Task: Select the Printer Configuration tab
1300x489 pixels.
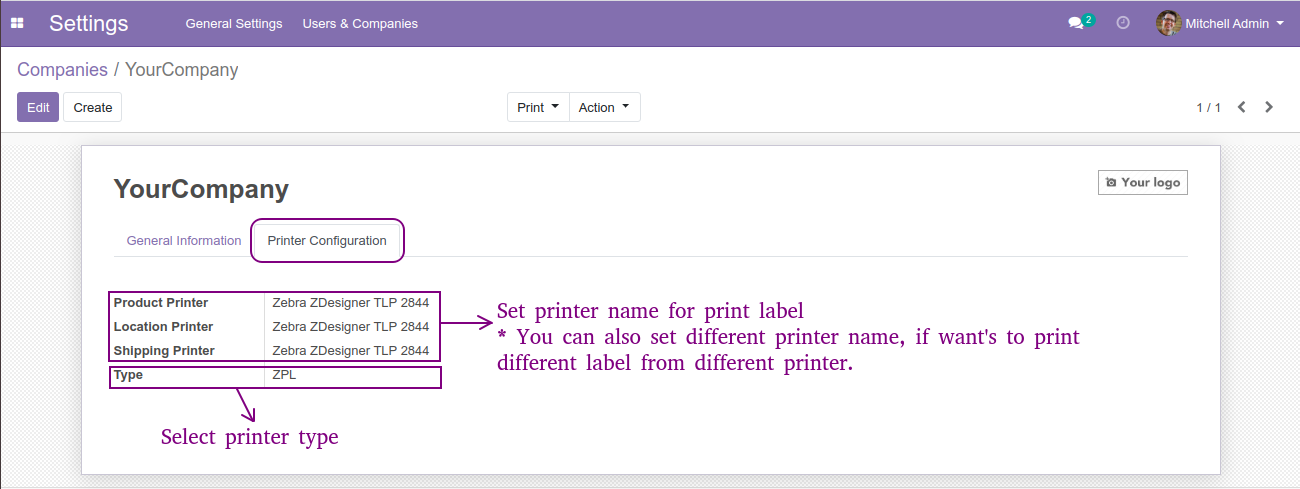Action: pos(327,241)
